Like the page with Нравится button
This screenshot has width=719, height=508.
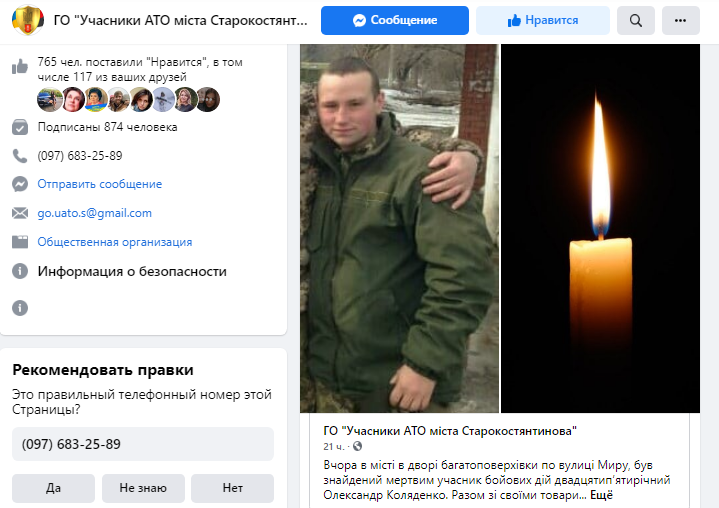[543, 20]
